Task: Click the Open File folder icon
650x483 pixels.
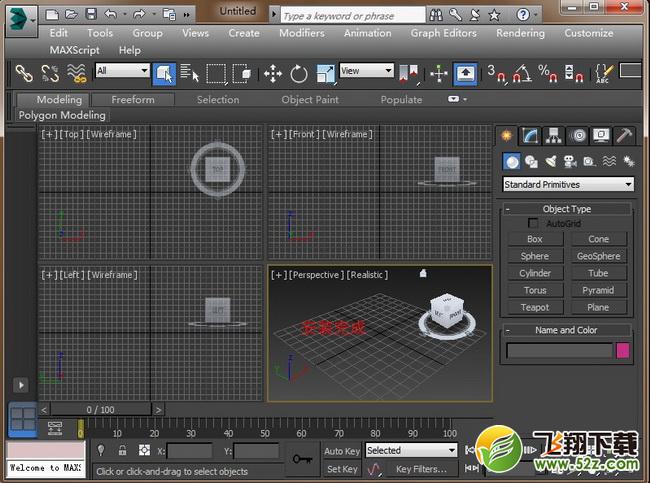Action: pyautogui.click(x=71, y=15)
